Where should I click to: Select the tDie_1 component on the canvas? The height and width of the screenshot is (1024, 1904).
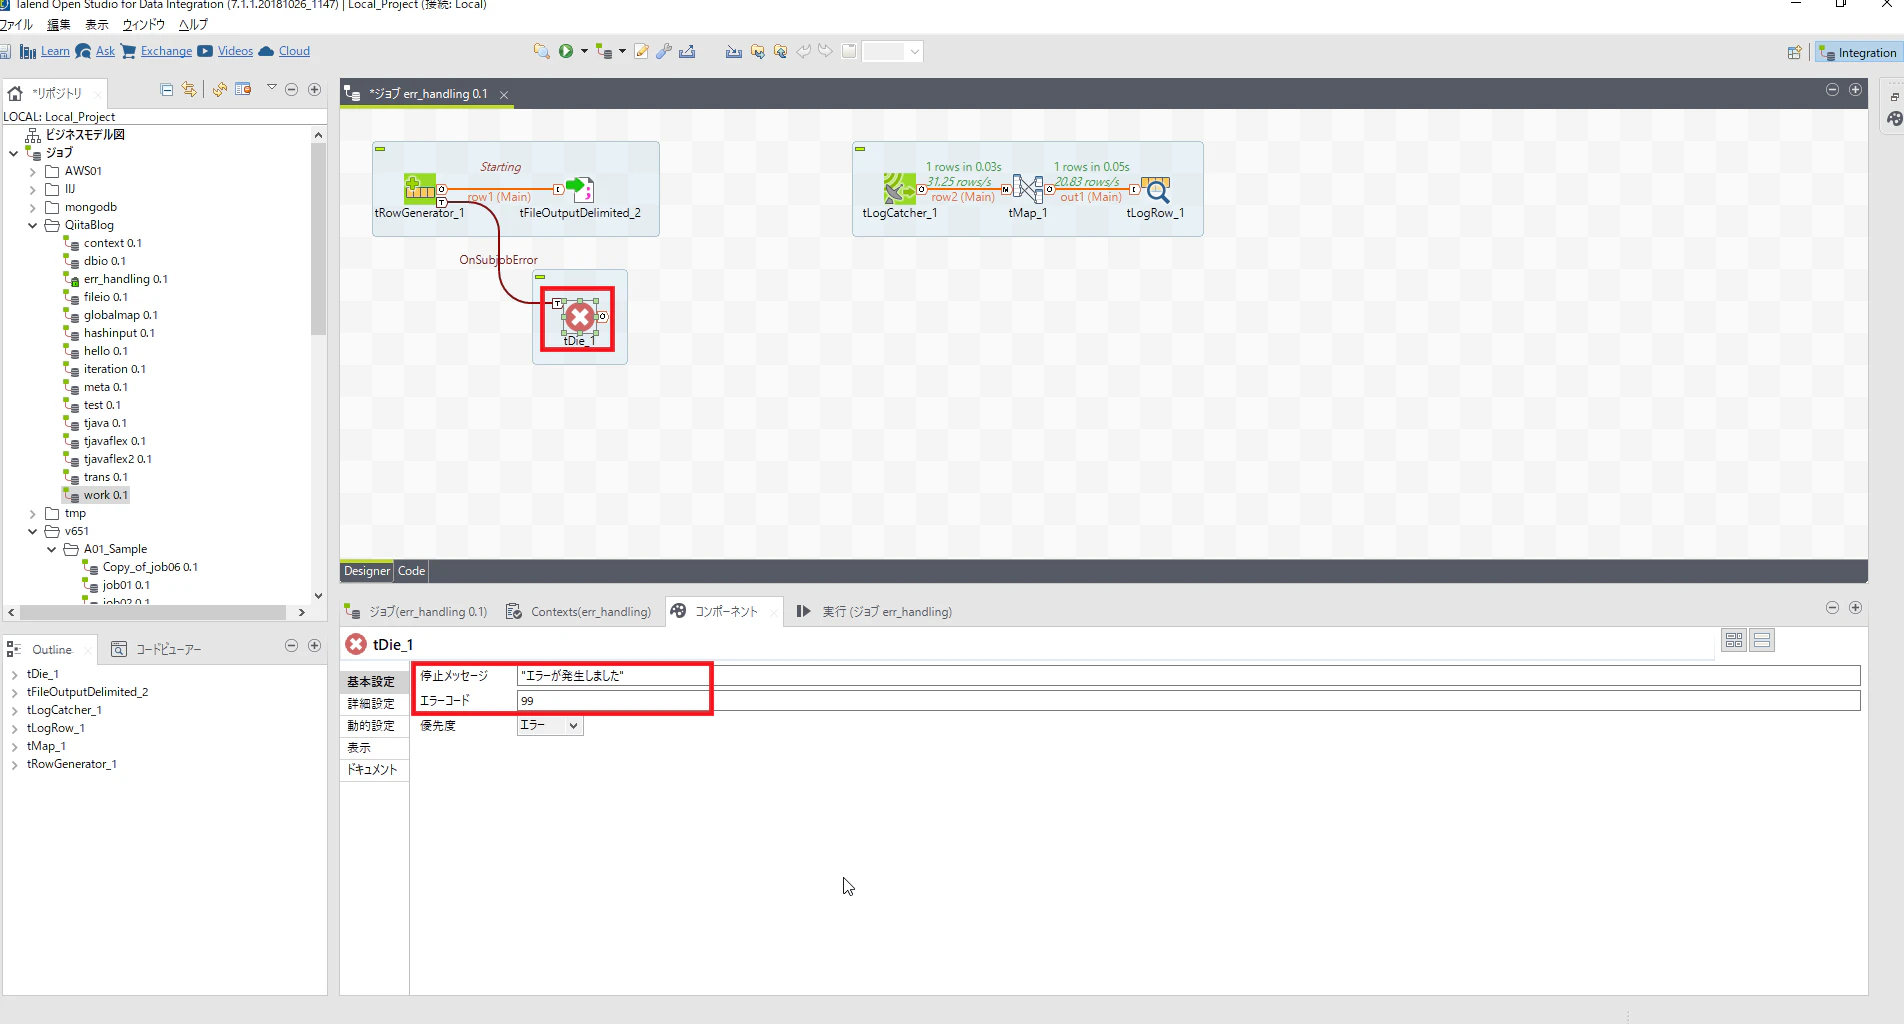580,318
